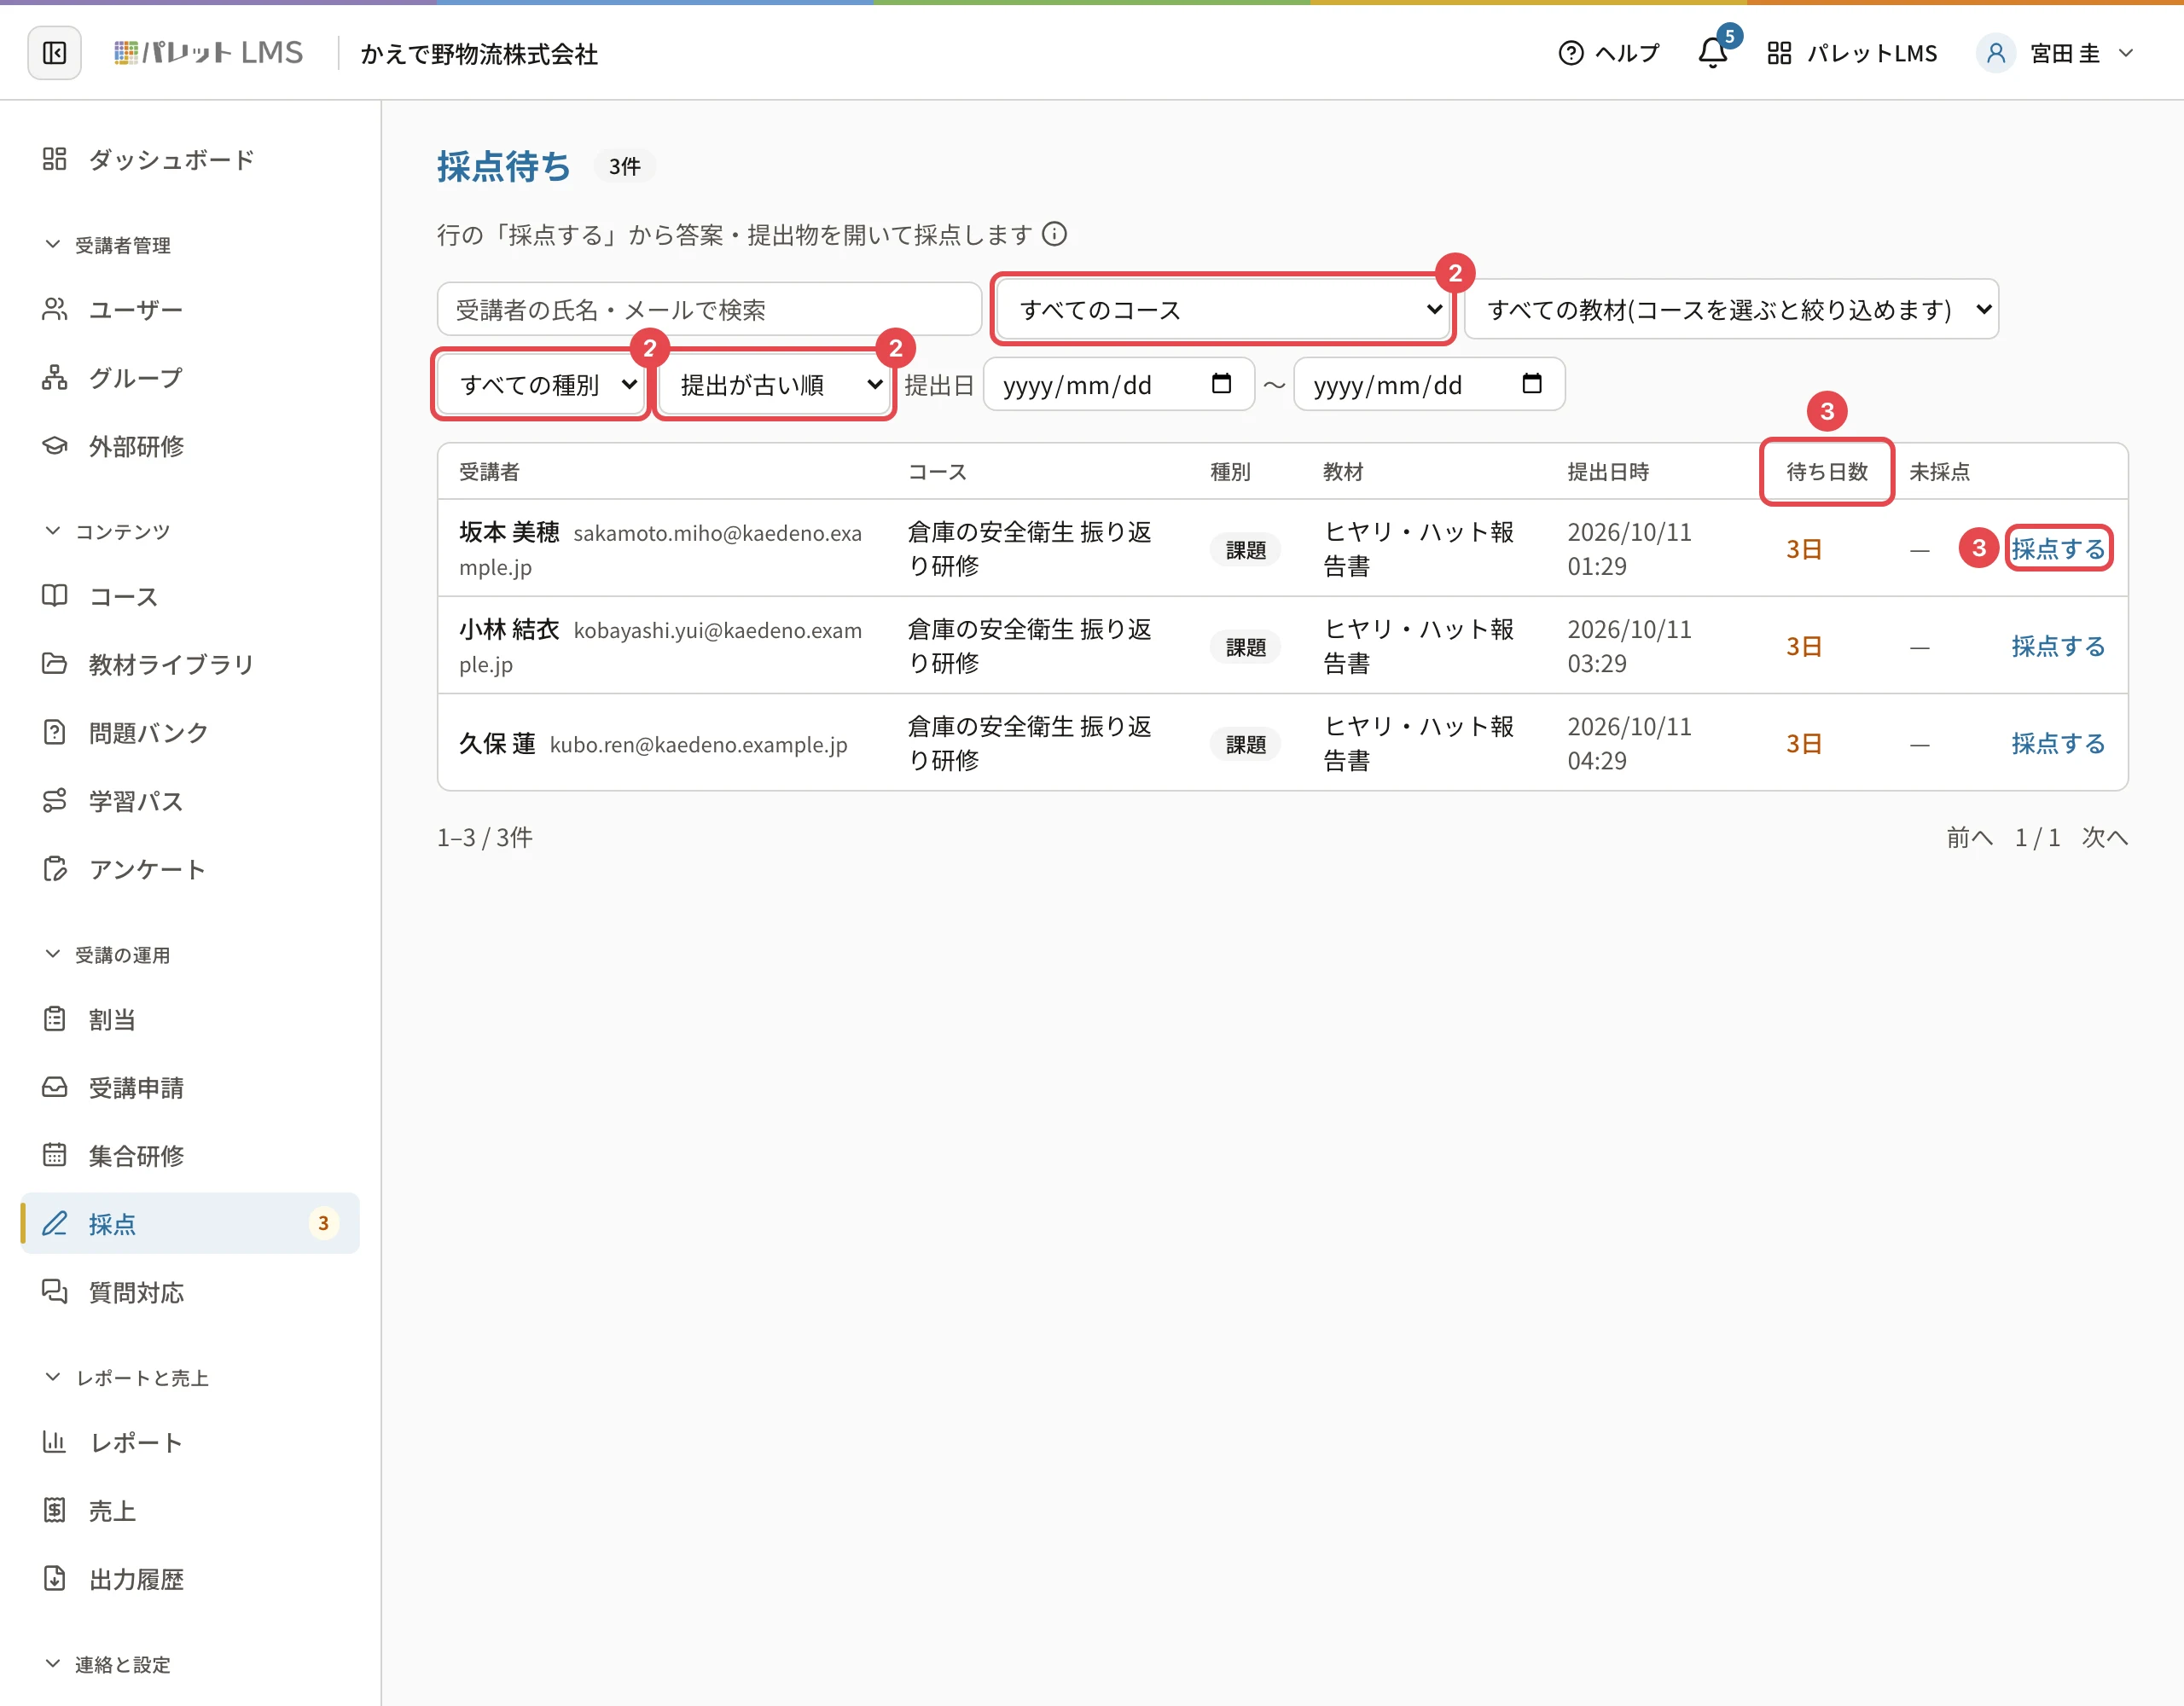Open 割当 in the sidebar

point(190,1020)
